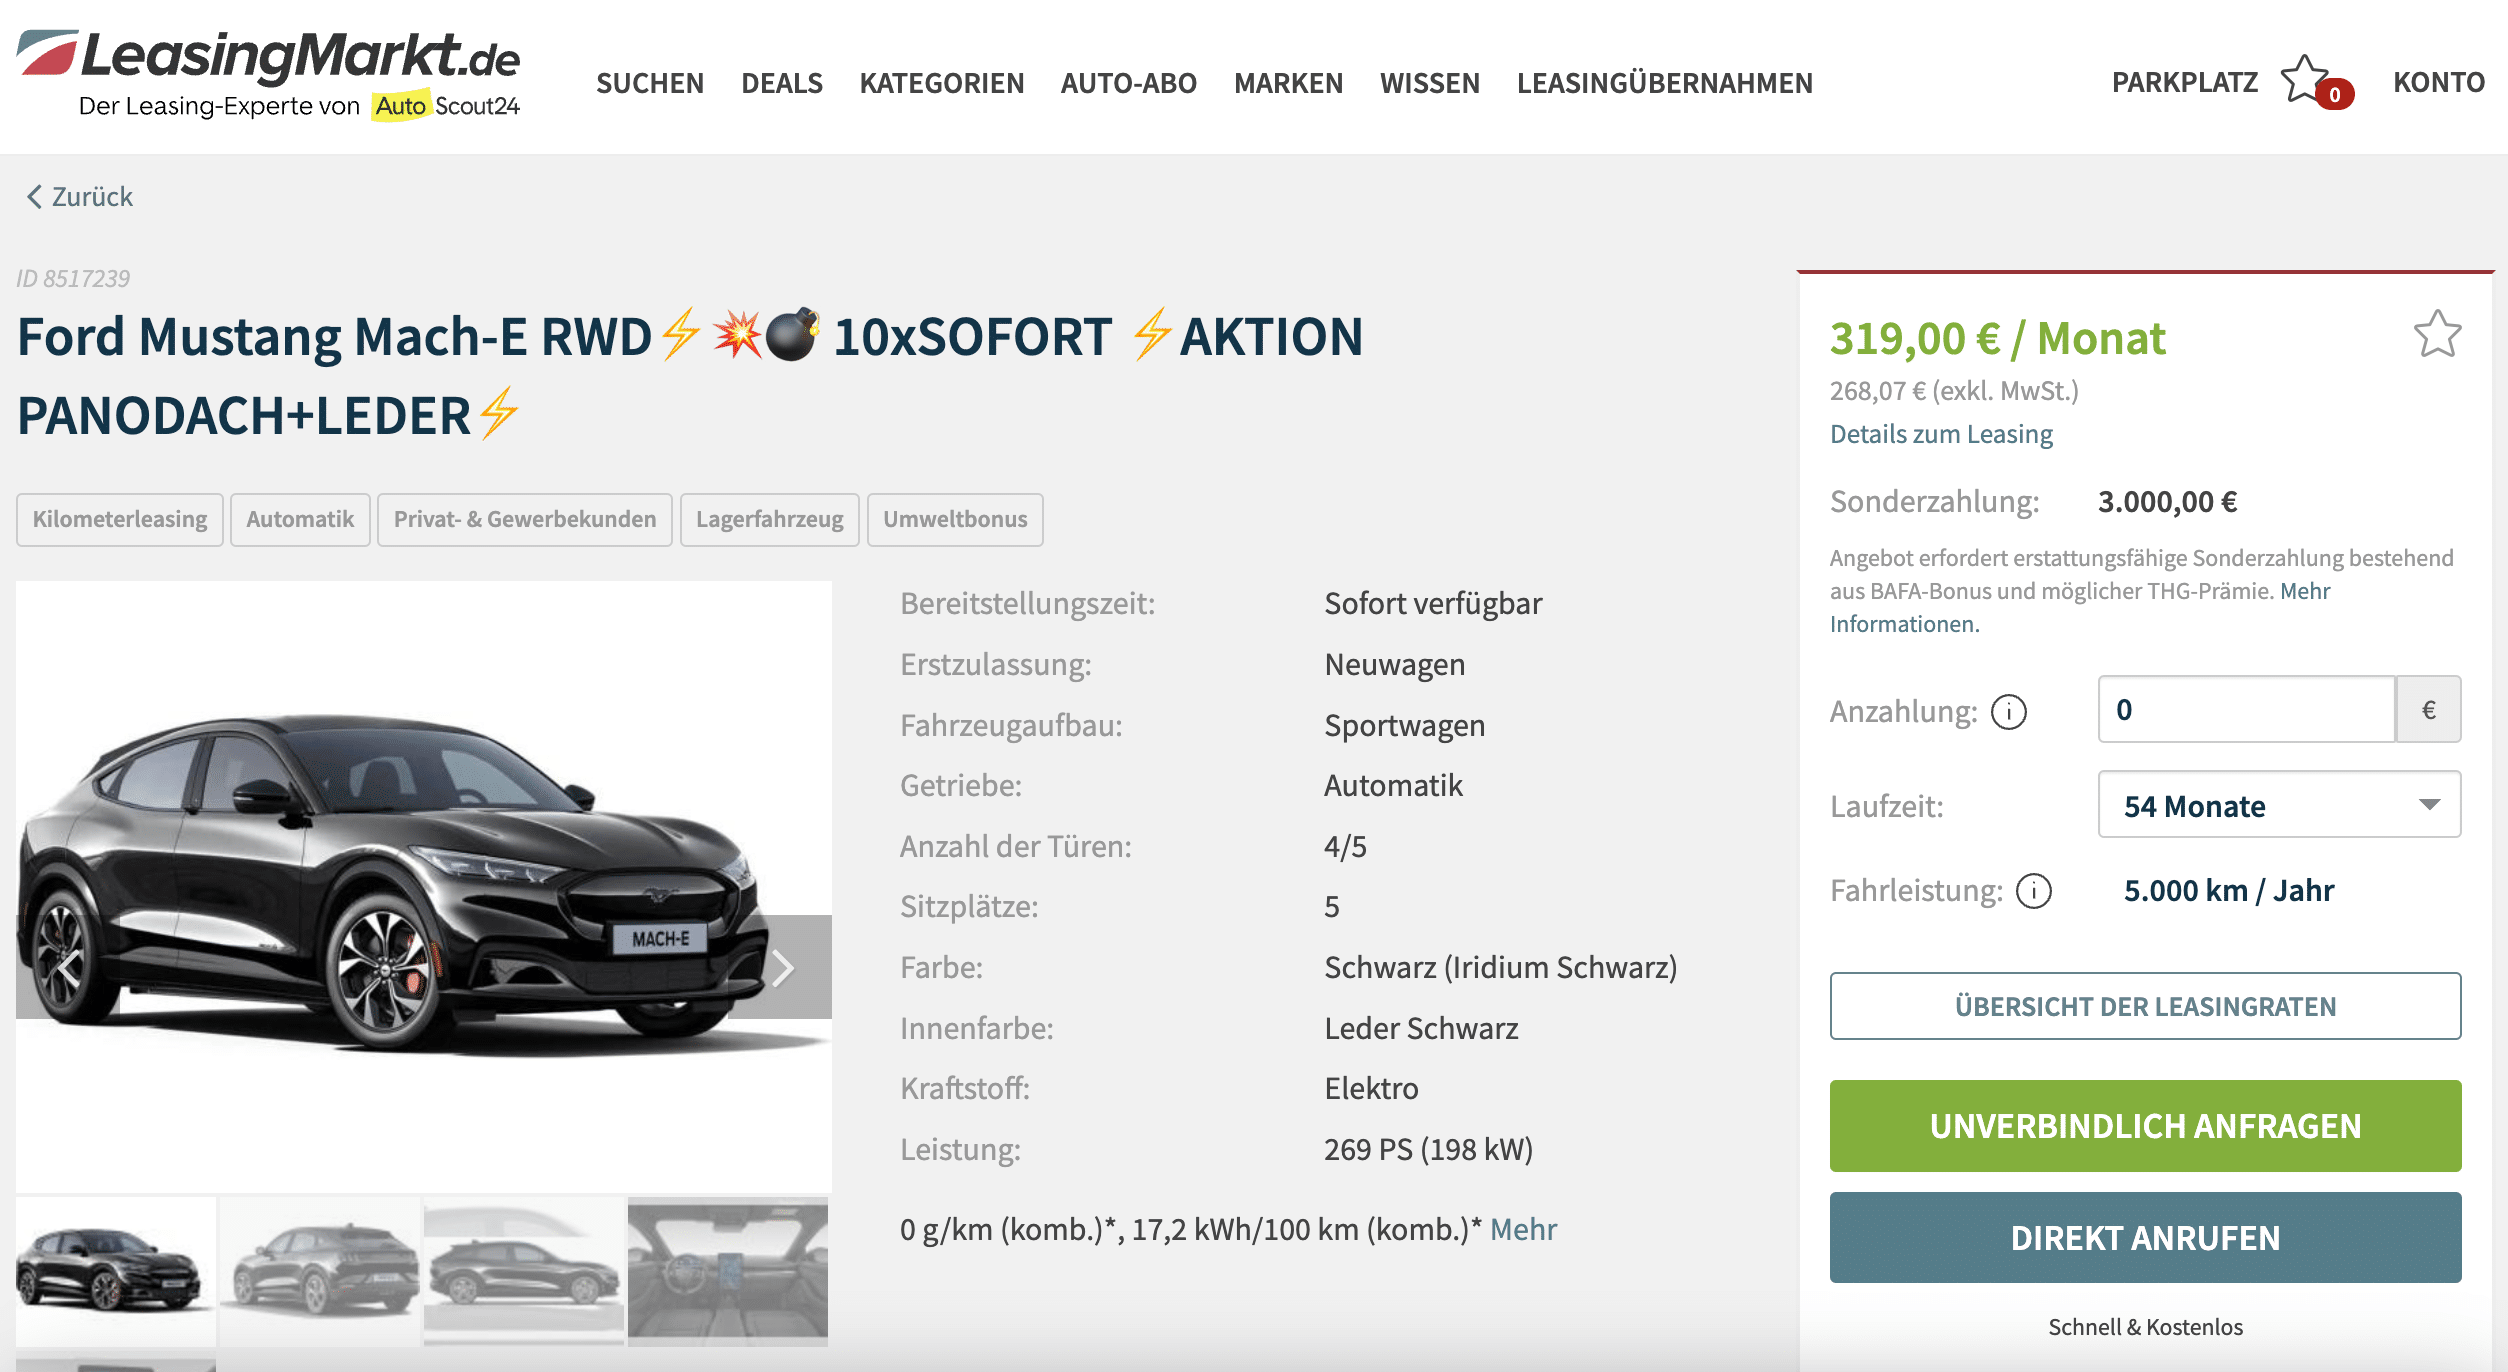Click the Fahrleistung info icon

click(x=2033, y=891)
